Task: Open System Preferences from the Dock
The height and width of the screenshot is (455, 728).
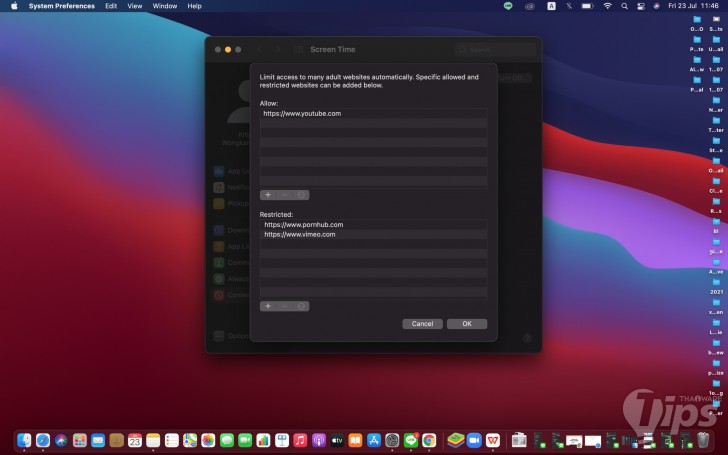Action: [x=392, y=440]
